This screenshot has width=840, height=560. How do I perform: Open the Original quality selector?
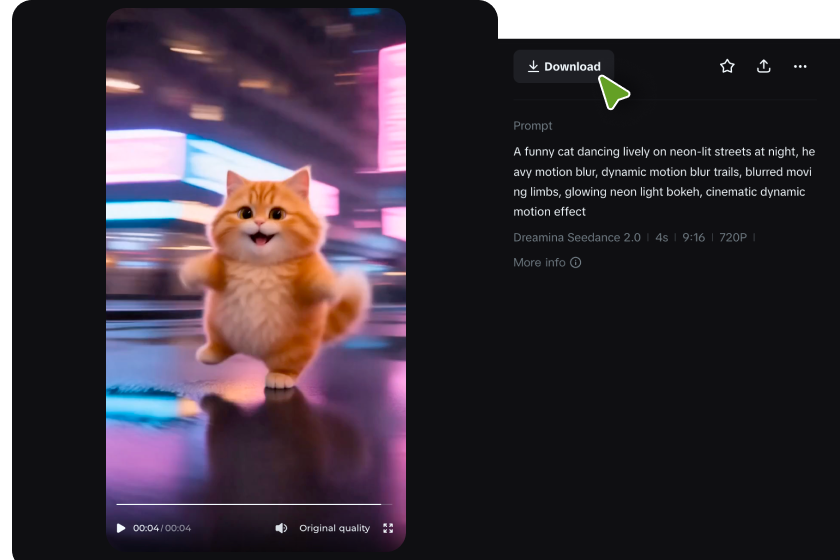click(x=334, y=528)
